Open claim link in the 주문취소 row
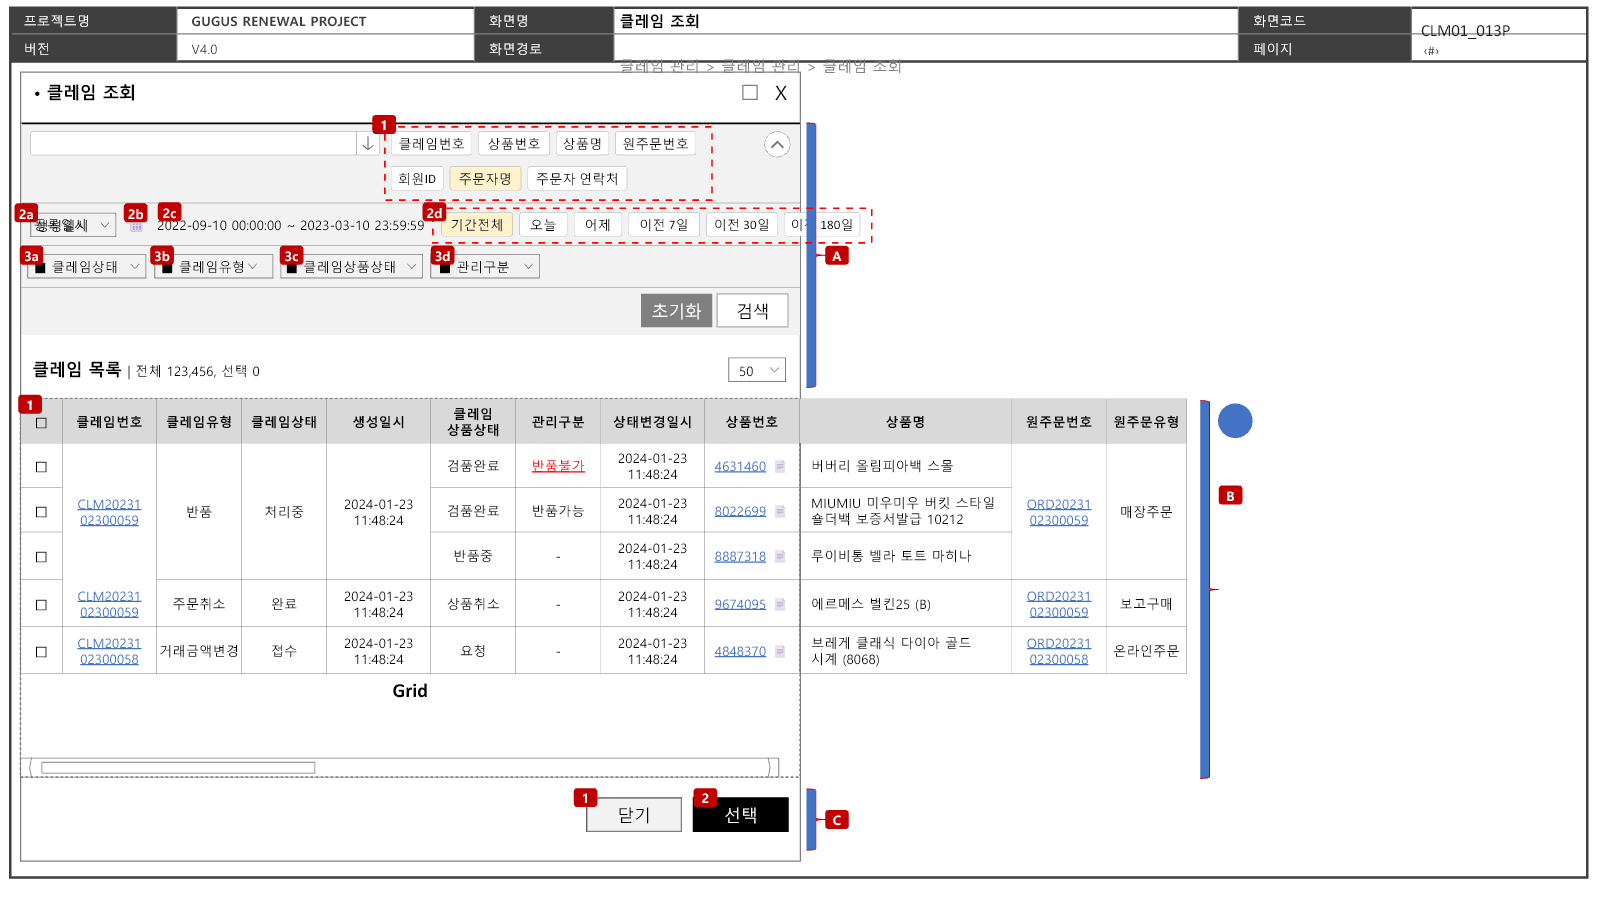This screenshot has height=900, width=1600. pyautogui.click(x=109, y=605)
